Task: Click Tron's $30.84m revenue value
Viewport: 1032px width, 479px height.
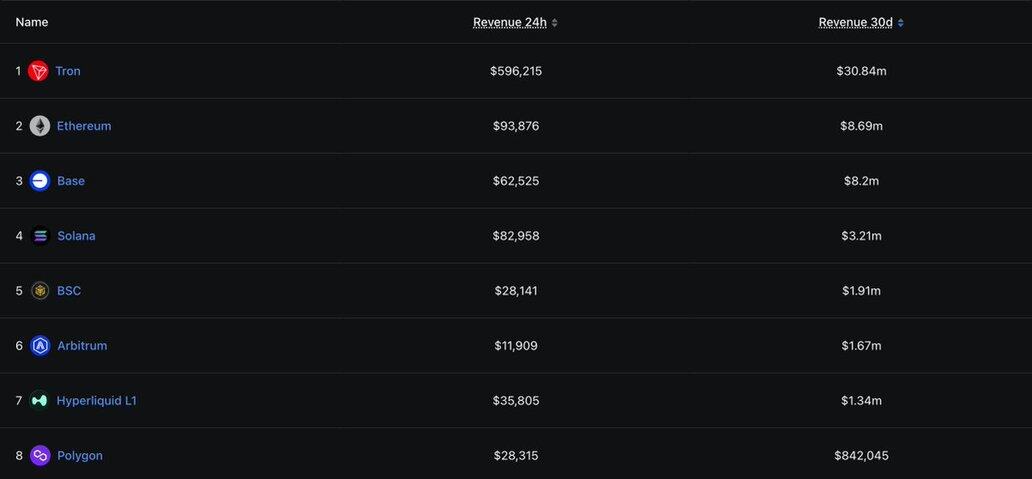Action: (x=860, y=71)
